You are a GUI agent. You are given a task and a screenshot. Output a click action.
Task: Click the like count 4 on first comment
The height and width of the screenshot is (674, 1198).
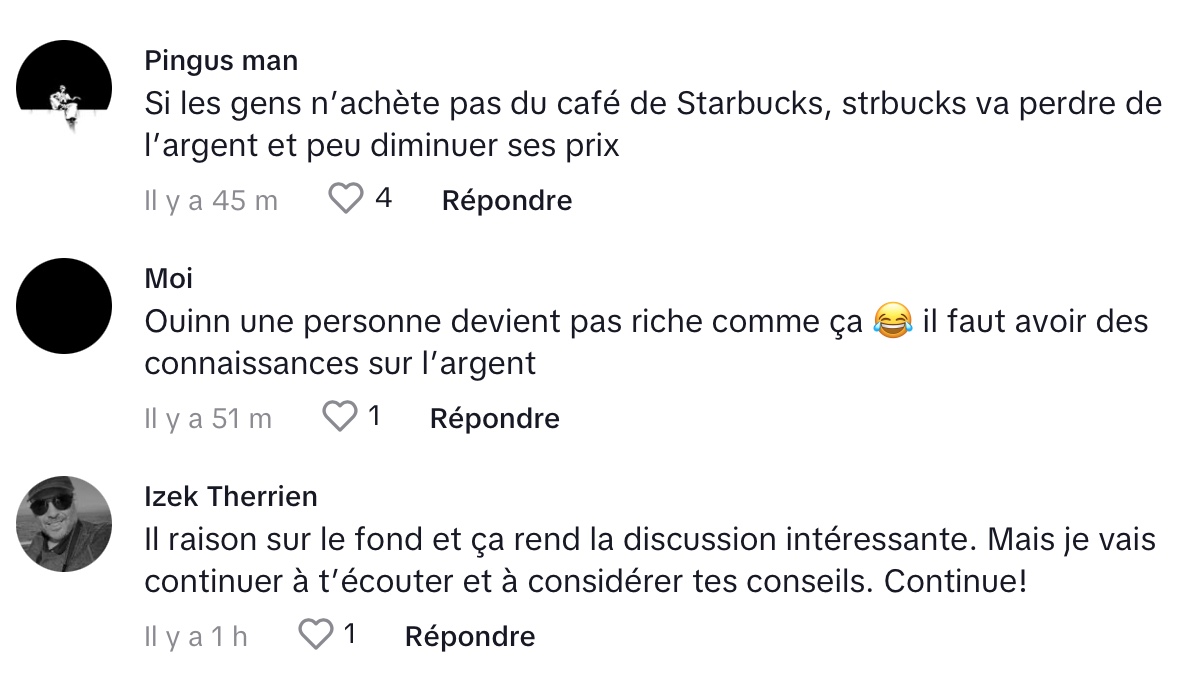tap(384, 198)
